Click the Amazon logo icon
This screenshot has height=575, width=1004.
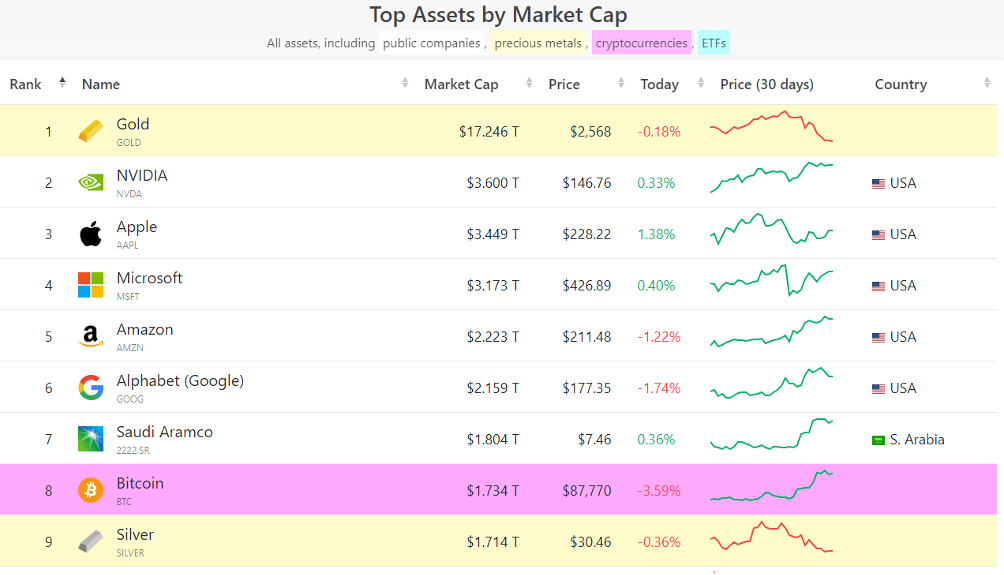90,337
